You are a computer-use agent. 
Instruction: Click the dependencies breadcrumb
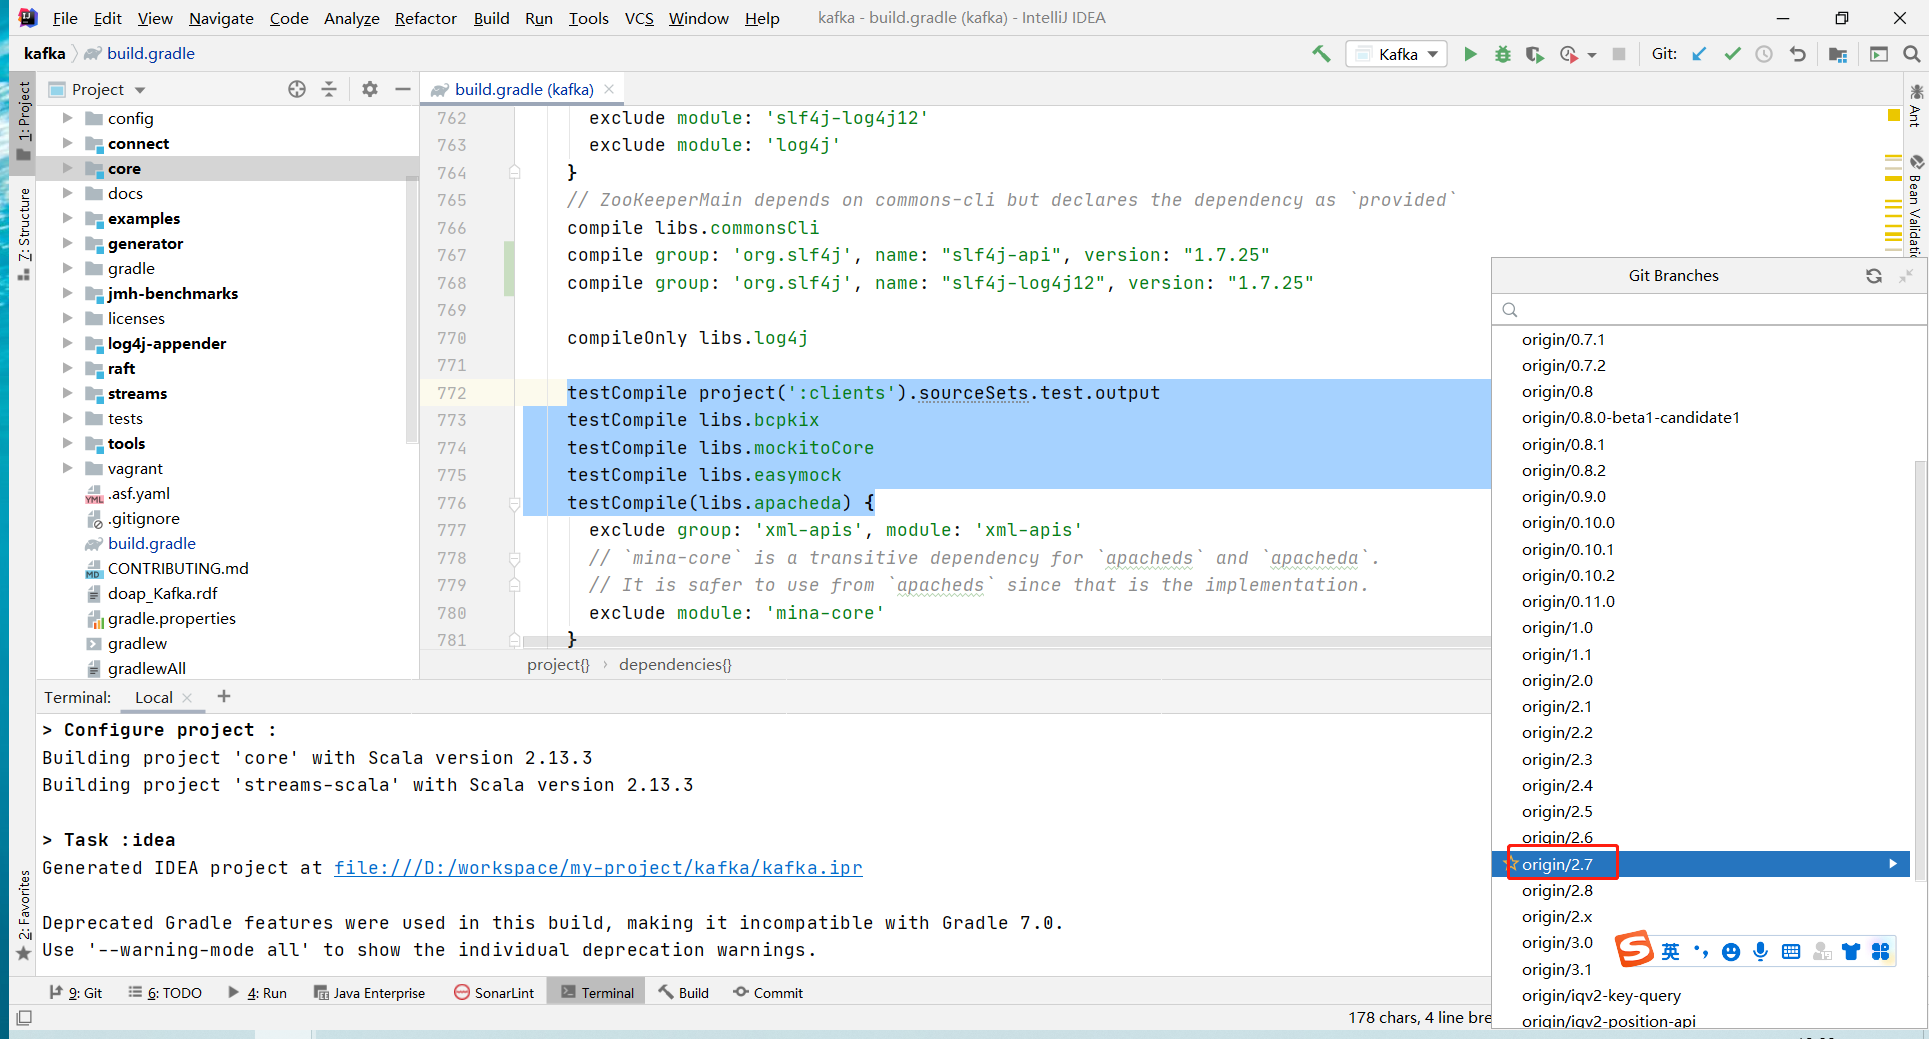click(675, 664)
